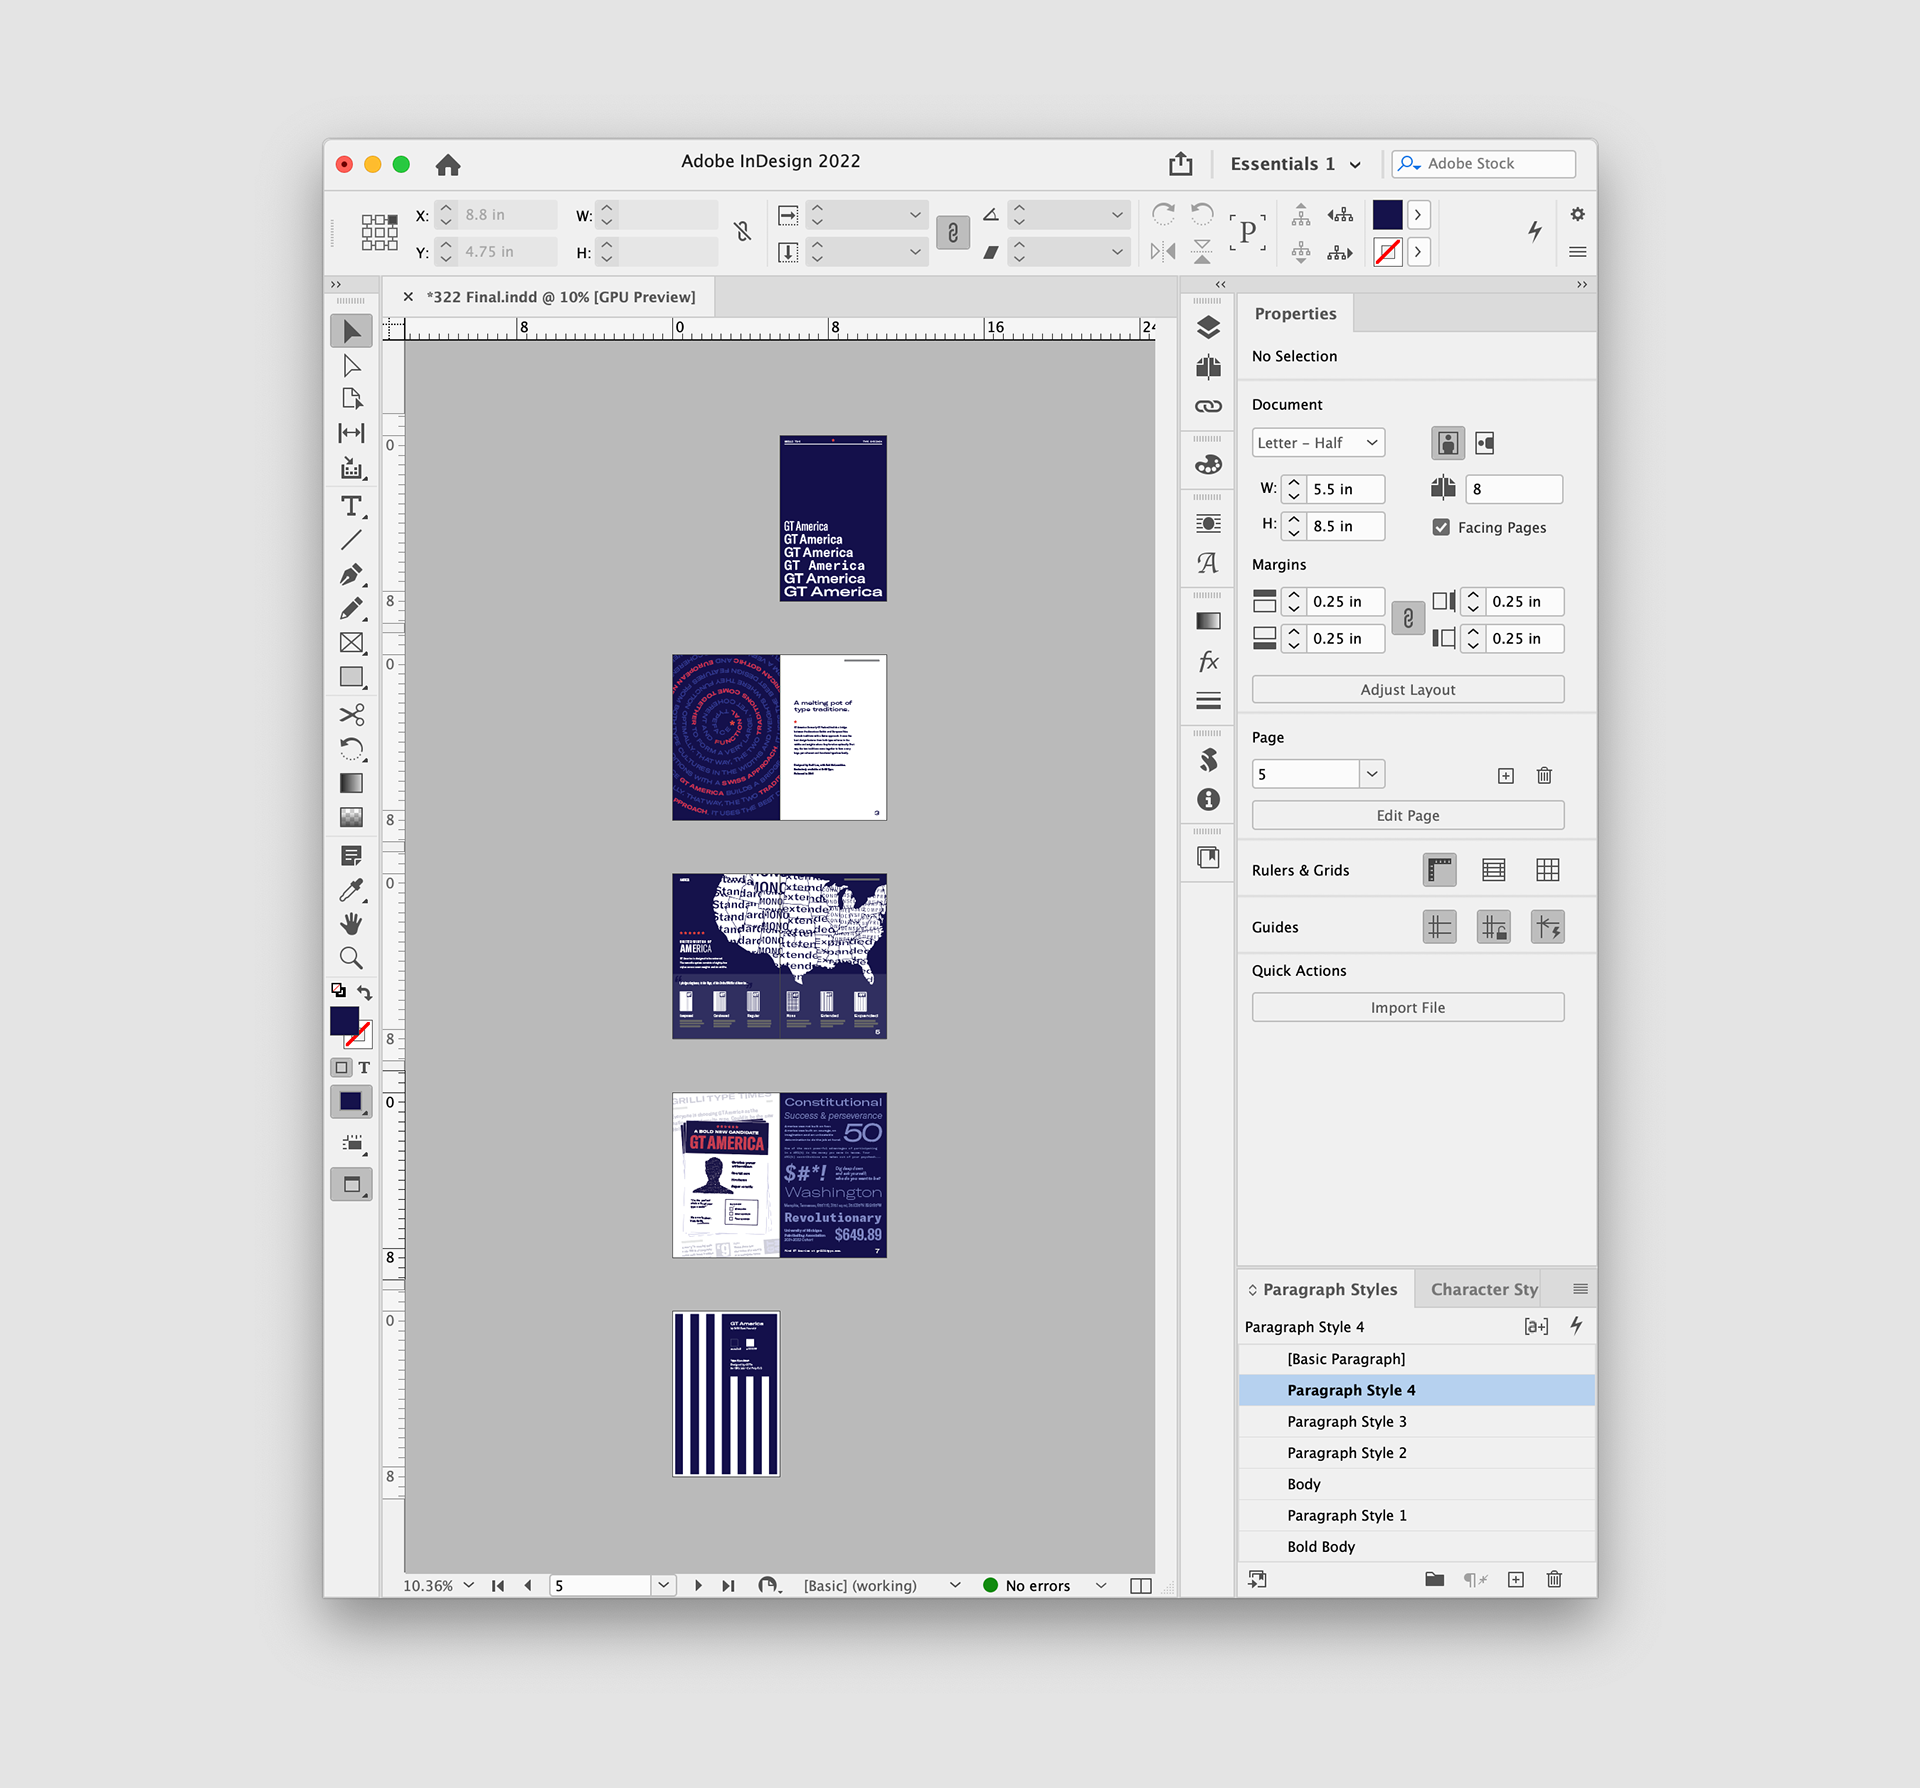Screen dimensions: 1920x1788
Task: Open the Layers panel icon
Action: [1208, 327]
